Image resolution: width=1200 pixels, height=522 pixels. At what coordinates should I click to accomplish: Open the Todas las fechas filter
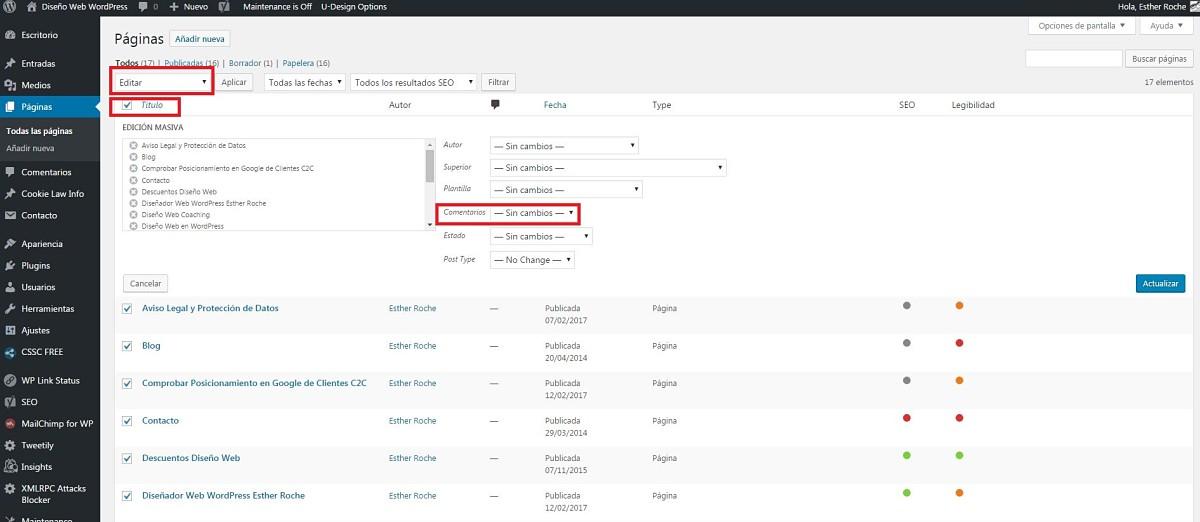305,83
